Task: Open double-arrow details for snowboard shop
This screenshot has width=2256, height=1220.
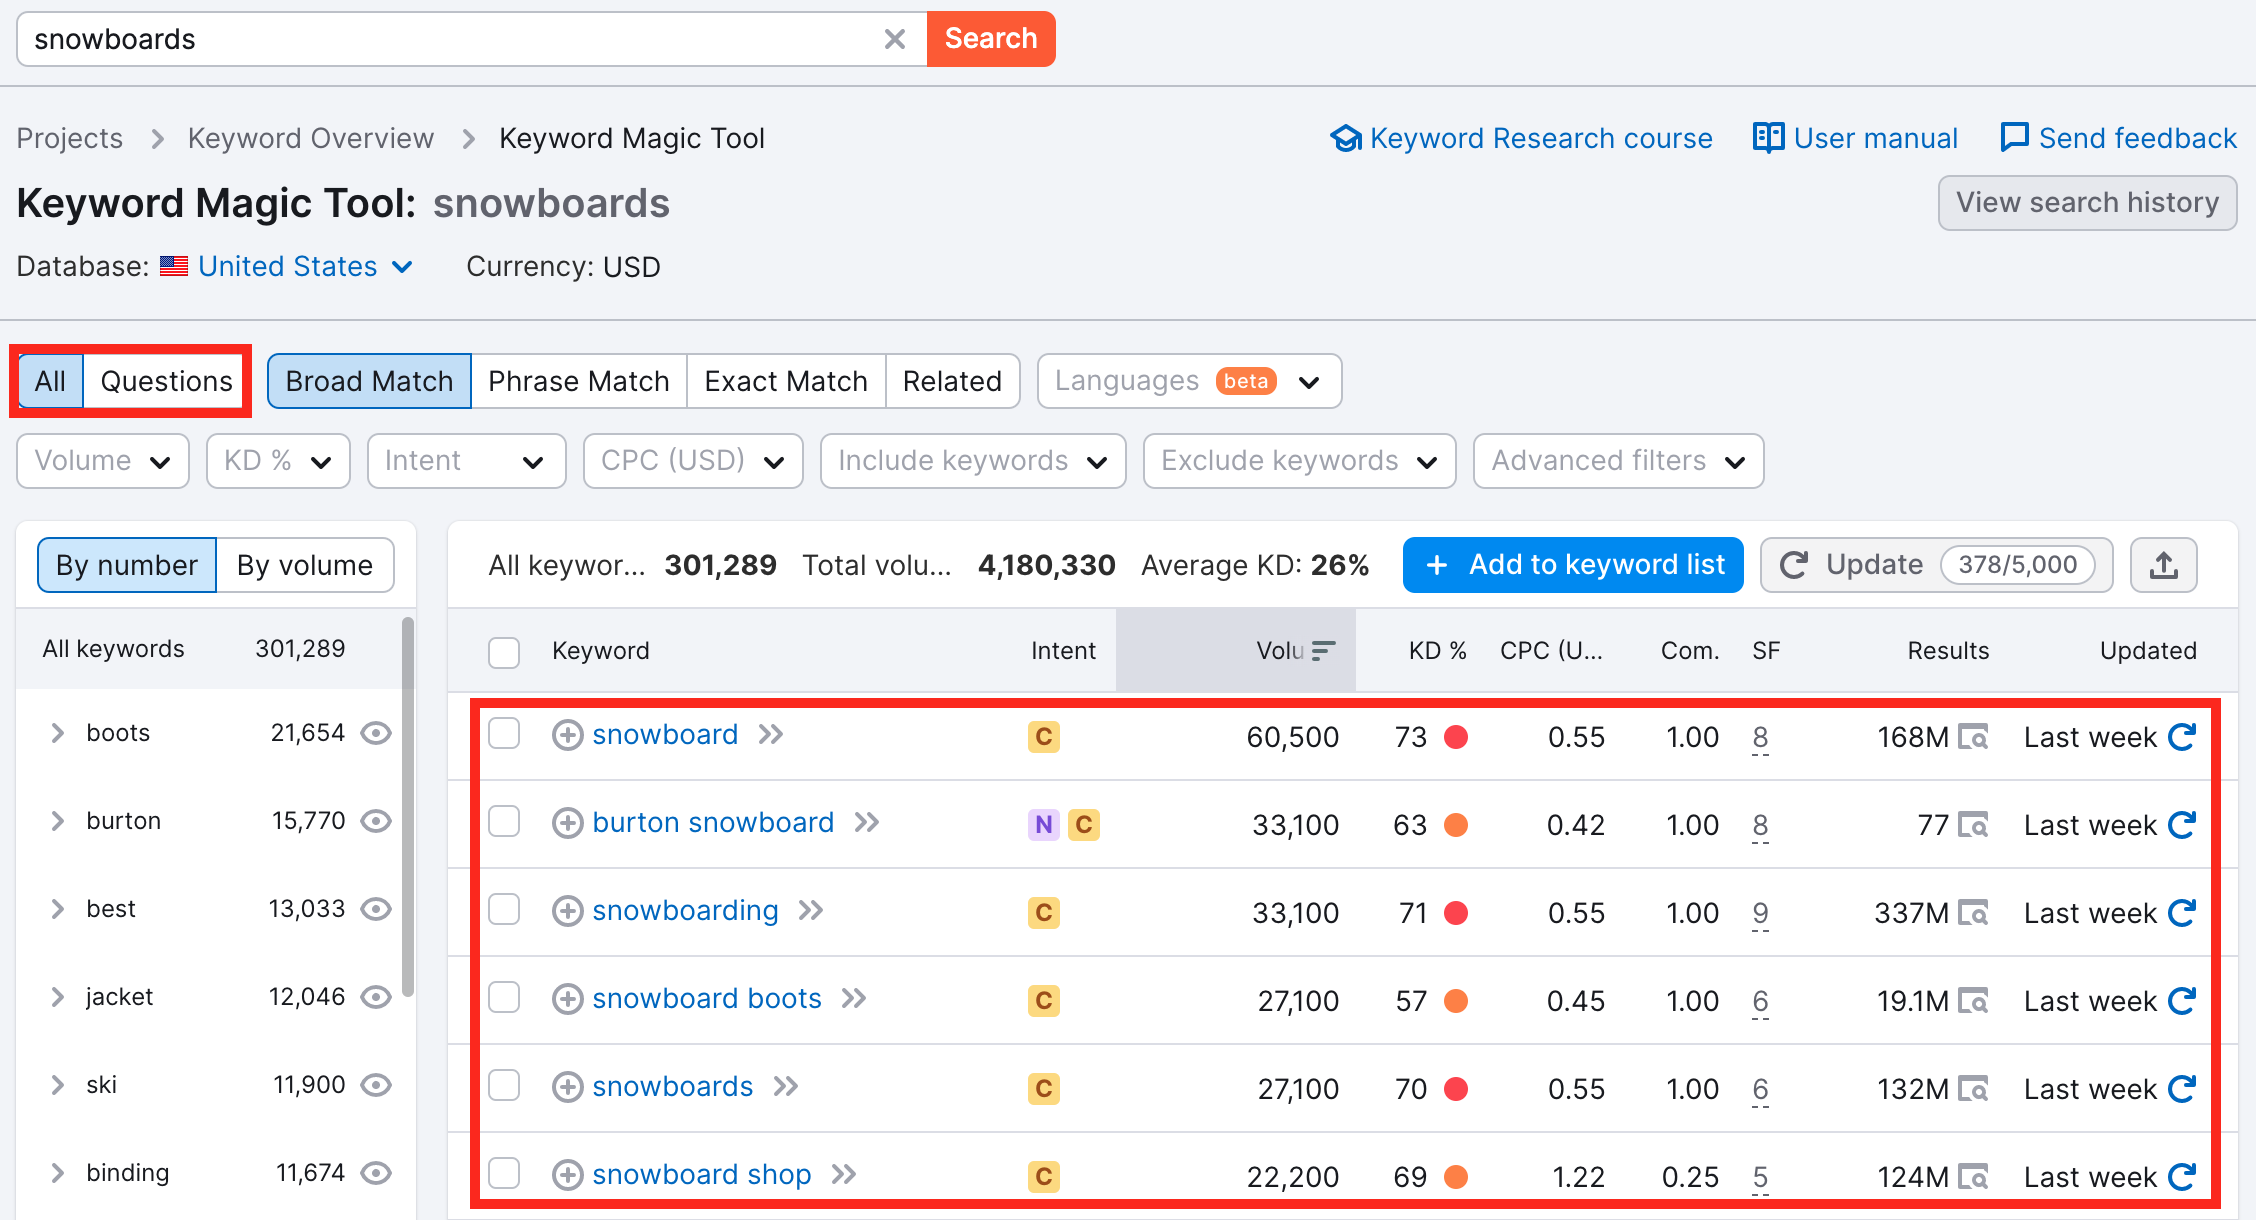Action: click(x=843, y=1175)
